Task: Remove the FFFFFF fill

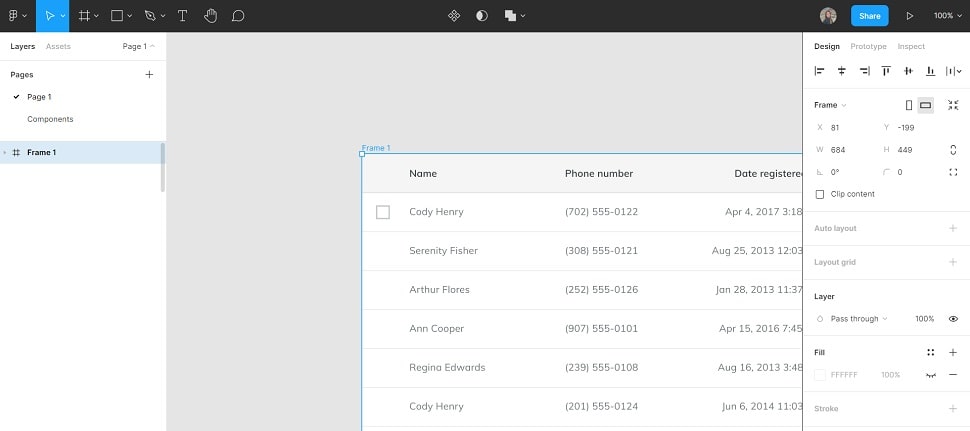Action: (953, 375)
